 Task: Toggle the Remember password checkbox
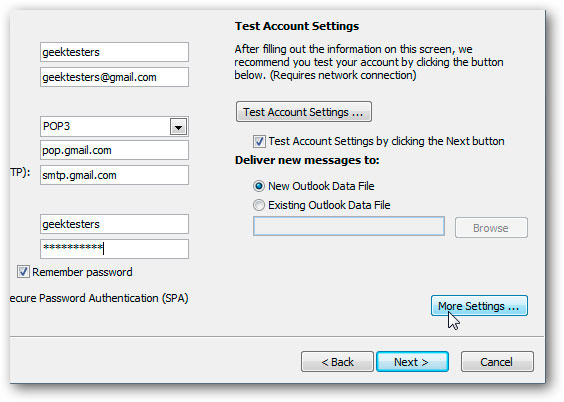click(23, 272)
